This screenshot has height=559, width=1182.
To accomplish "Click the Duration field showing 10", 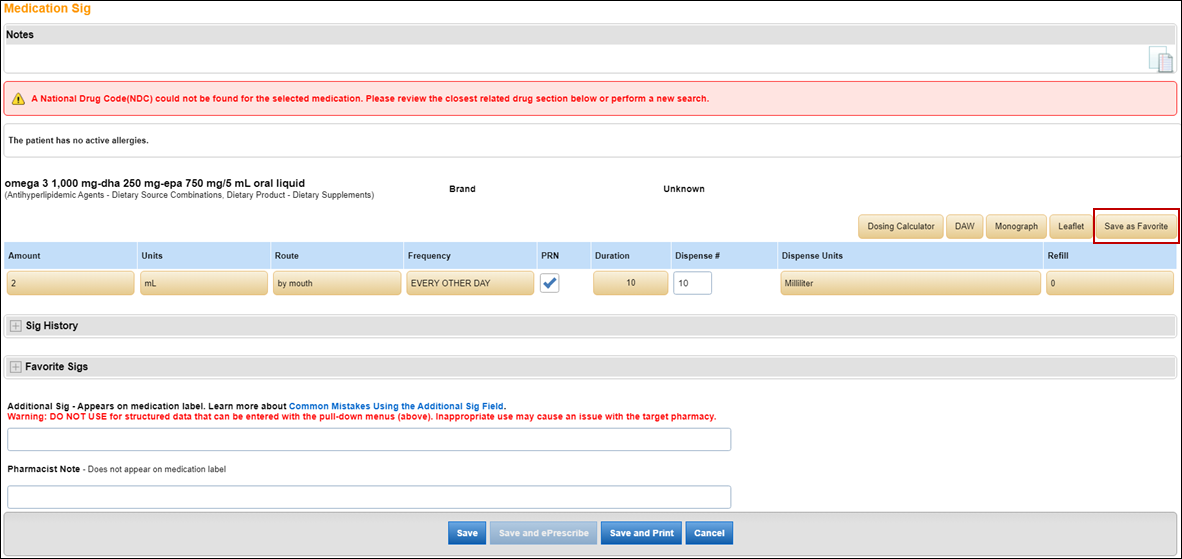I will pos(630,283).
